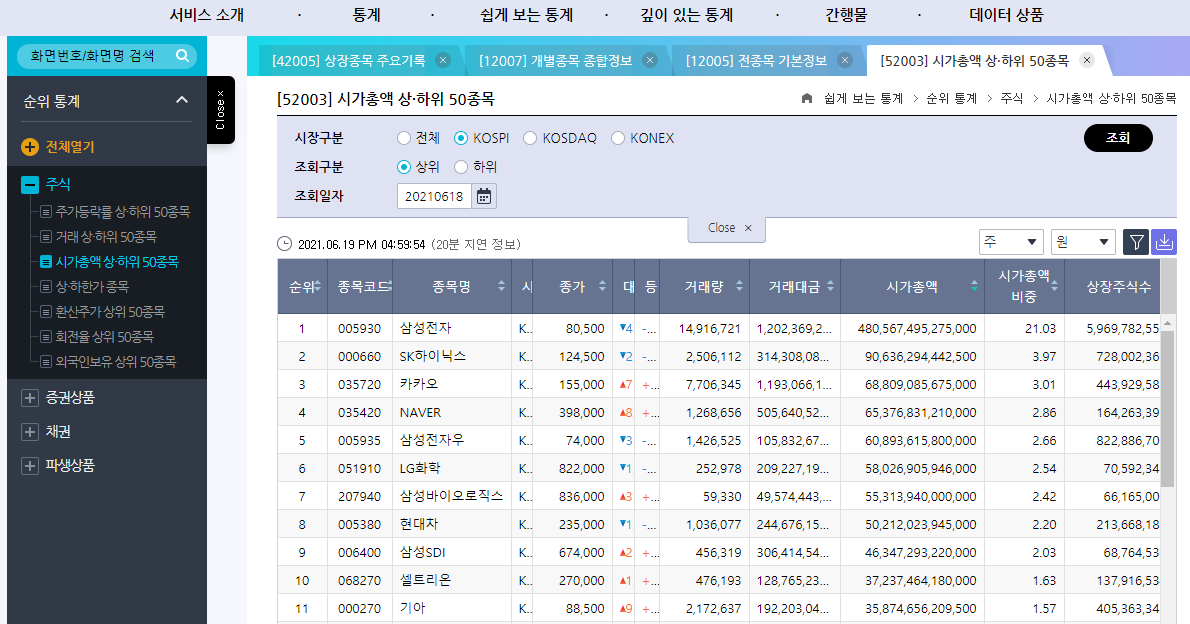
Task: Click the document icon beside 외국인보유 상위 50종목
Action: point(46,362)
